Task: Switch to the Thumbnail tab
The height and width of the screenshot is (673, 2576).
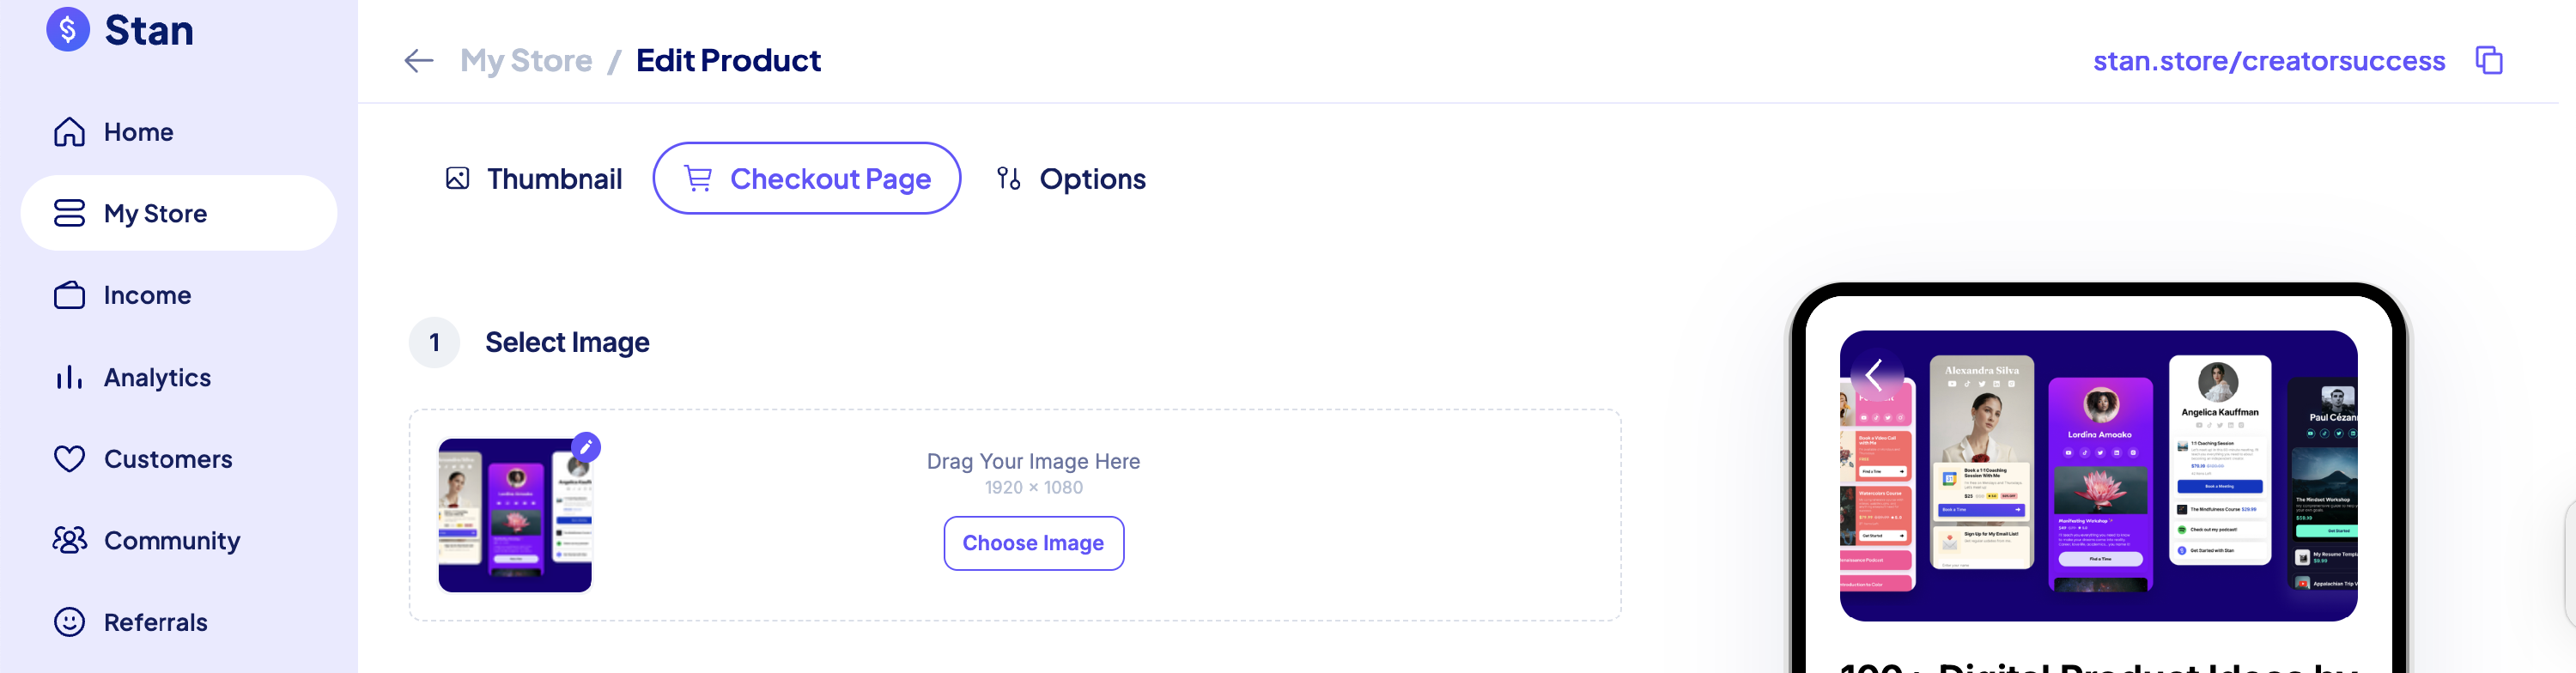Action: click(x=534, y=179)
